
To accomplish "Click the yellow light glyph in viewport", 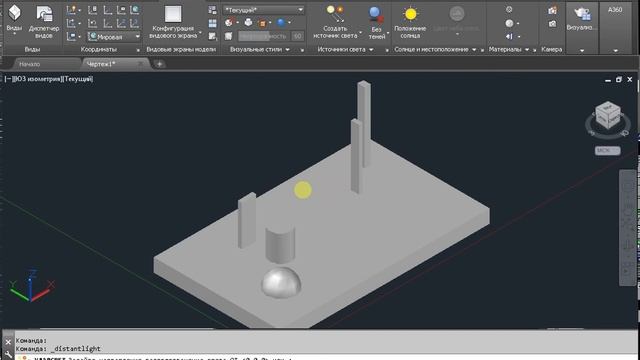I will 303,190.
